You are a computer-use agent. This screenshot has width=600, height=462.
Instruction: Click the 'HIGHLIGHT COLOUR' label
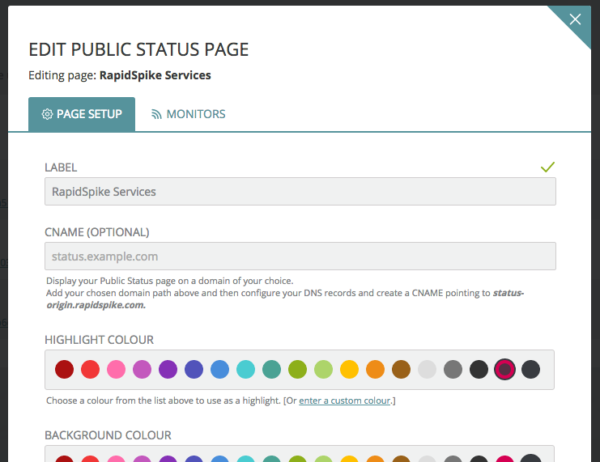(x=99, y=340)
